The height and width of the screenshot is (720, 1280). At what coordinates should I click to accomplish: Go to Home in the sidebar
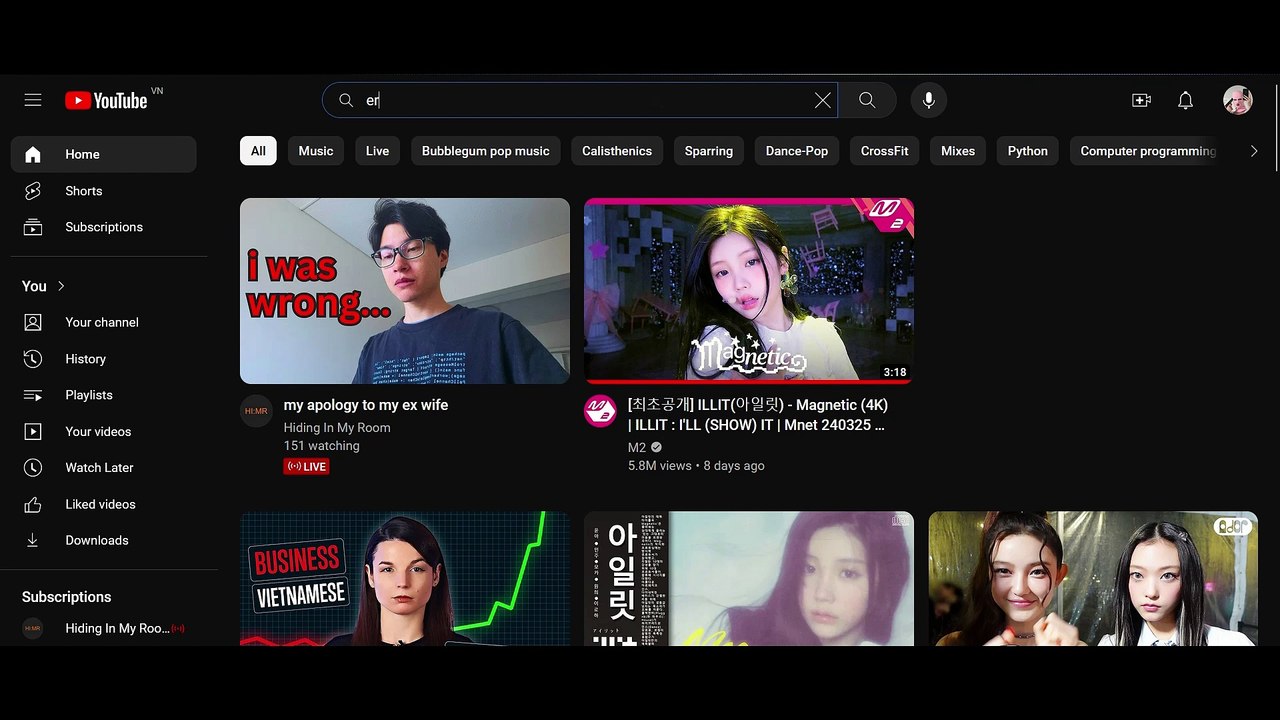pos(104,154)
